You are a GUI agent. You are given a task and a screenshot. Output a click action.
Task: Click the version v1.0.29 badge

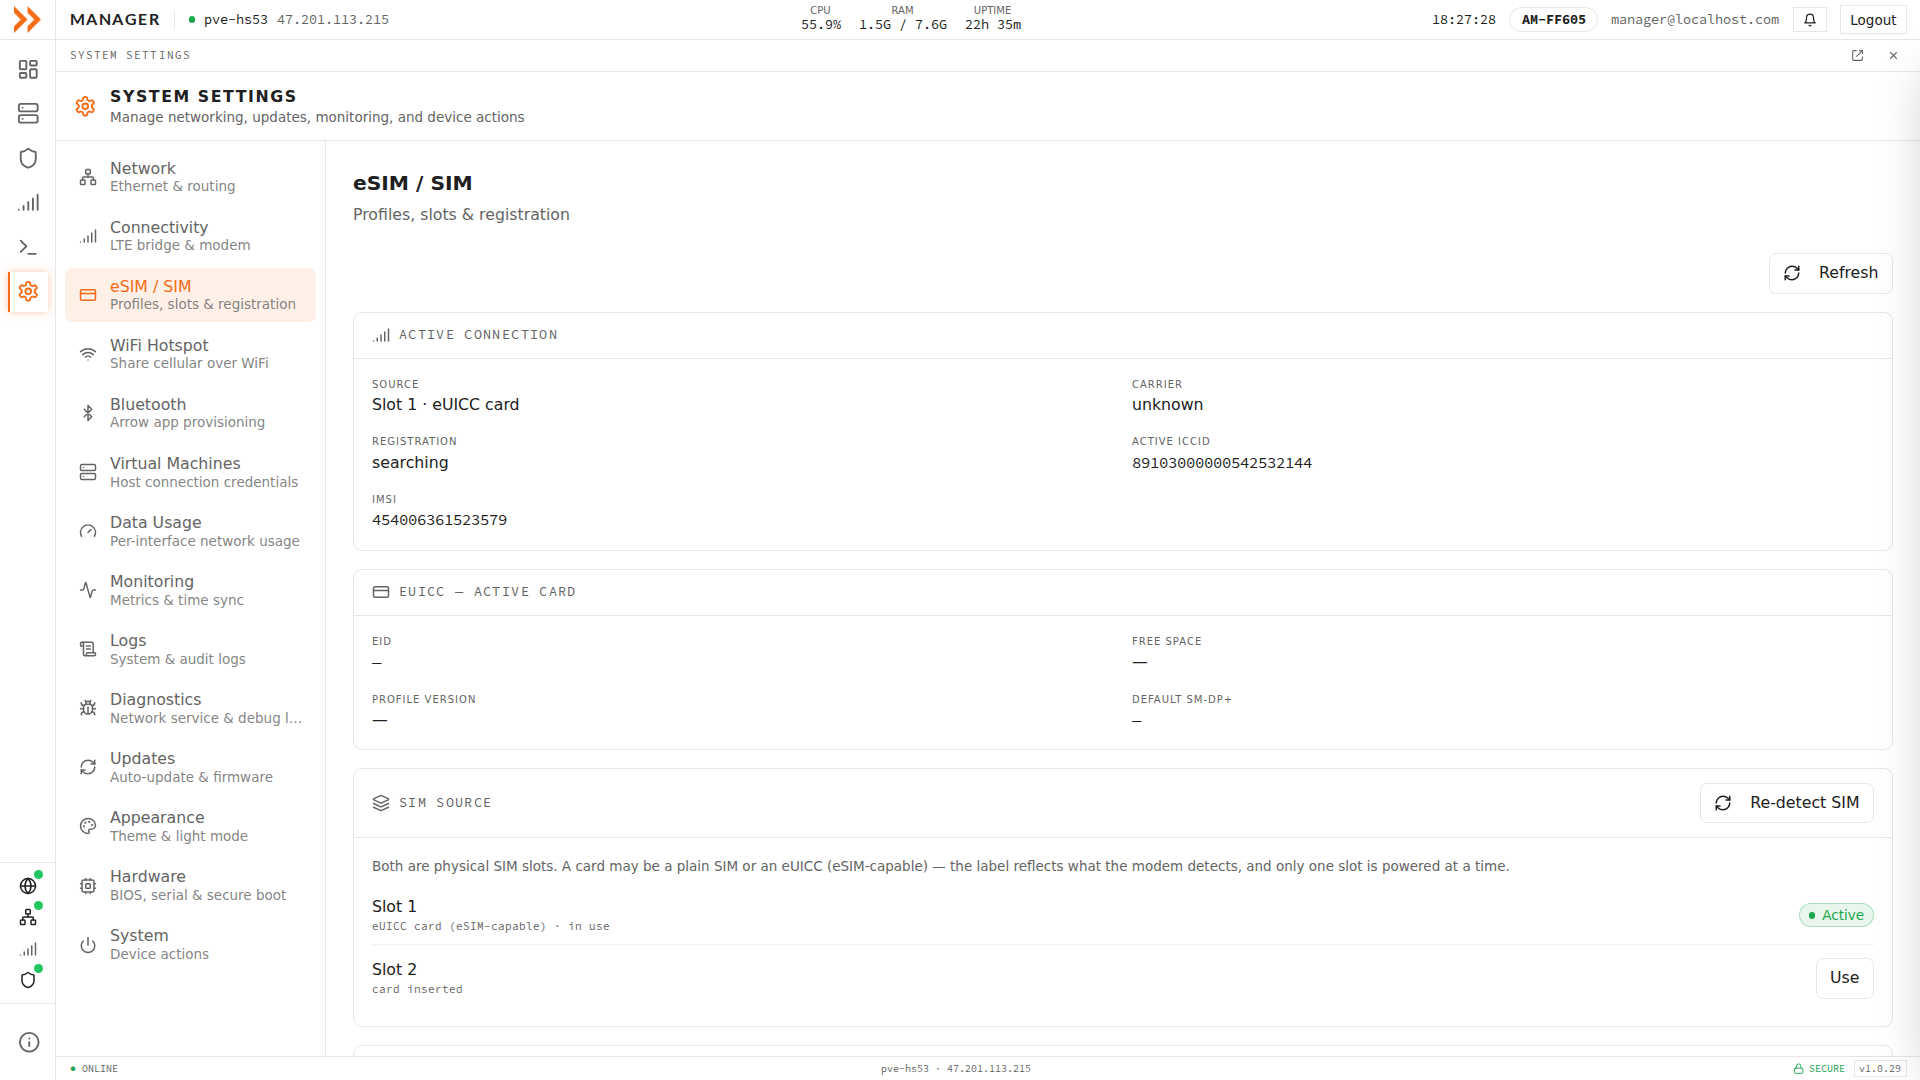point(1880,1069)
